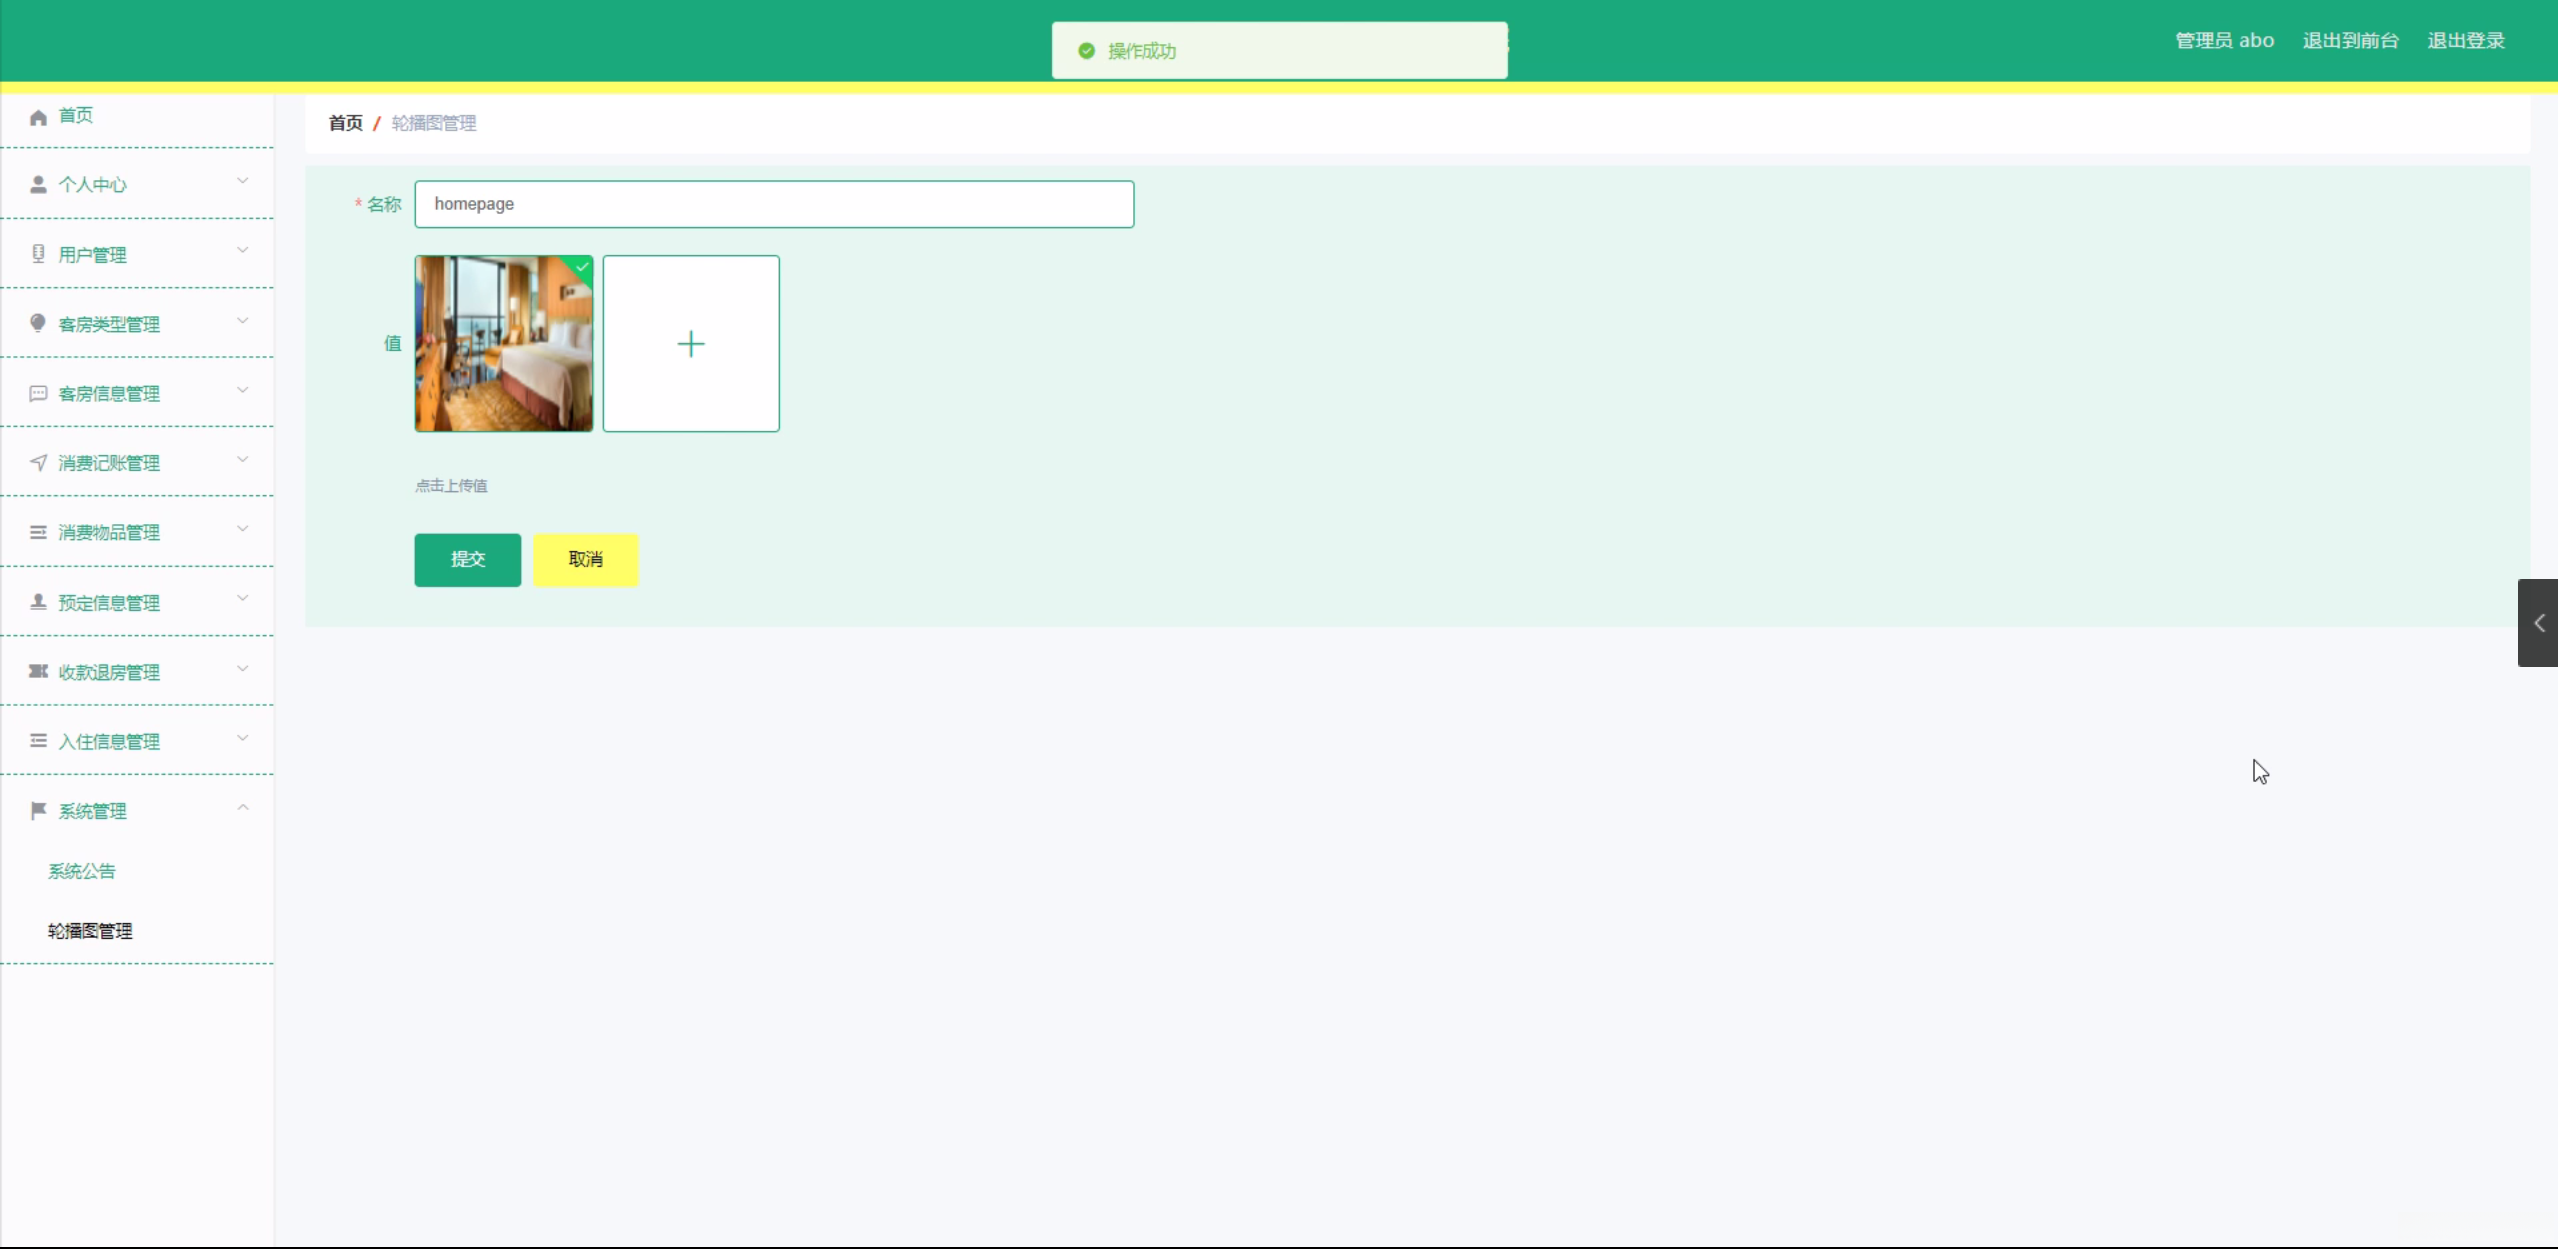The width and height of the screenshot is (2558, 1249).
Task: Click the plus icon to upload image
Action: point(690,344)
